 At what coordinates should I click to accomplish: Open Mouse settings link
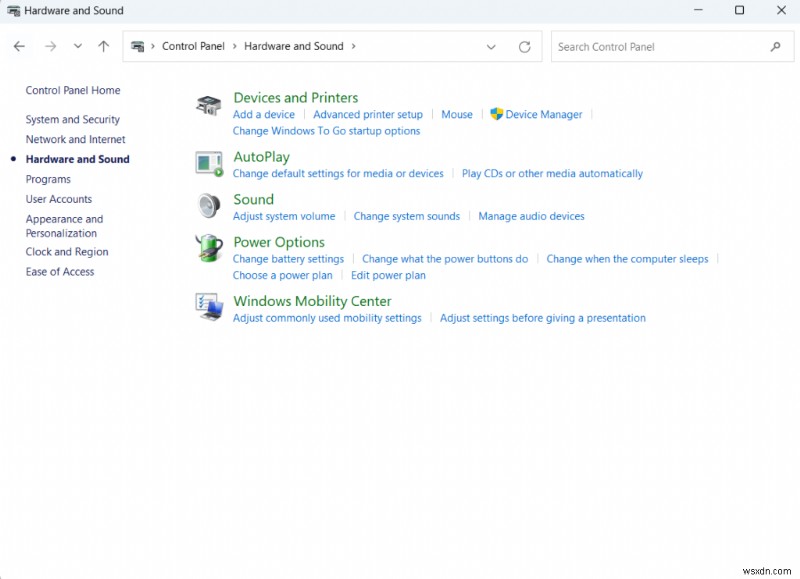[x=457, y=114]
